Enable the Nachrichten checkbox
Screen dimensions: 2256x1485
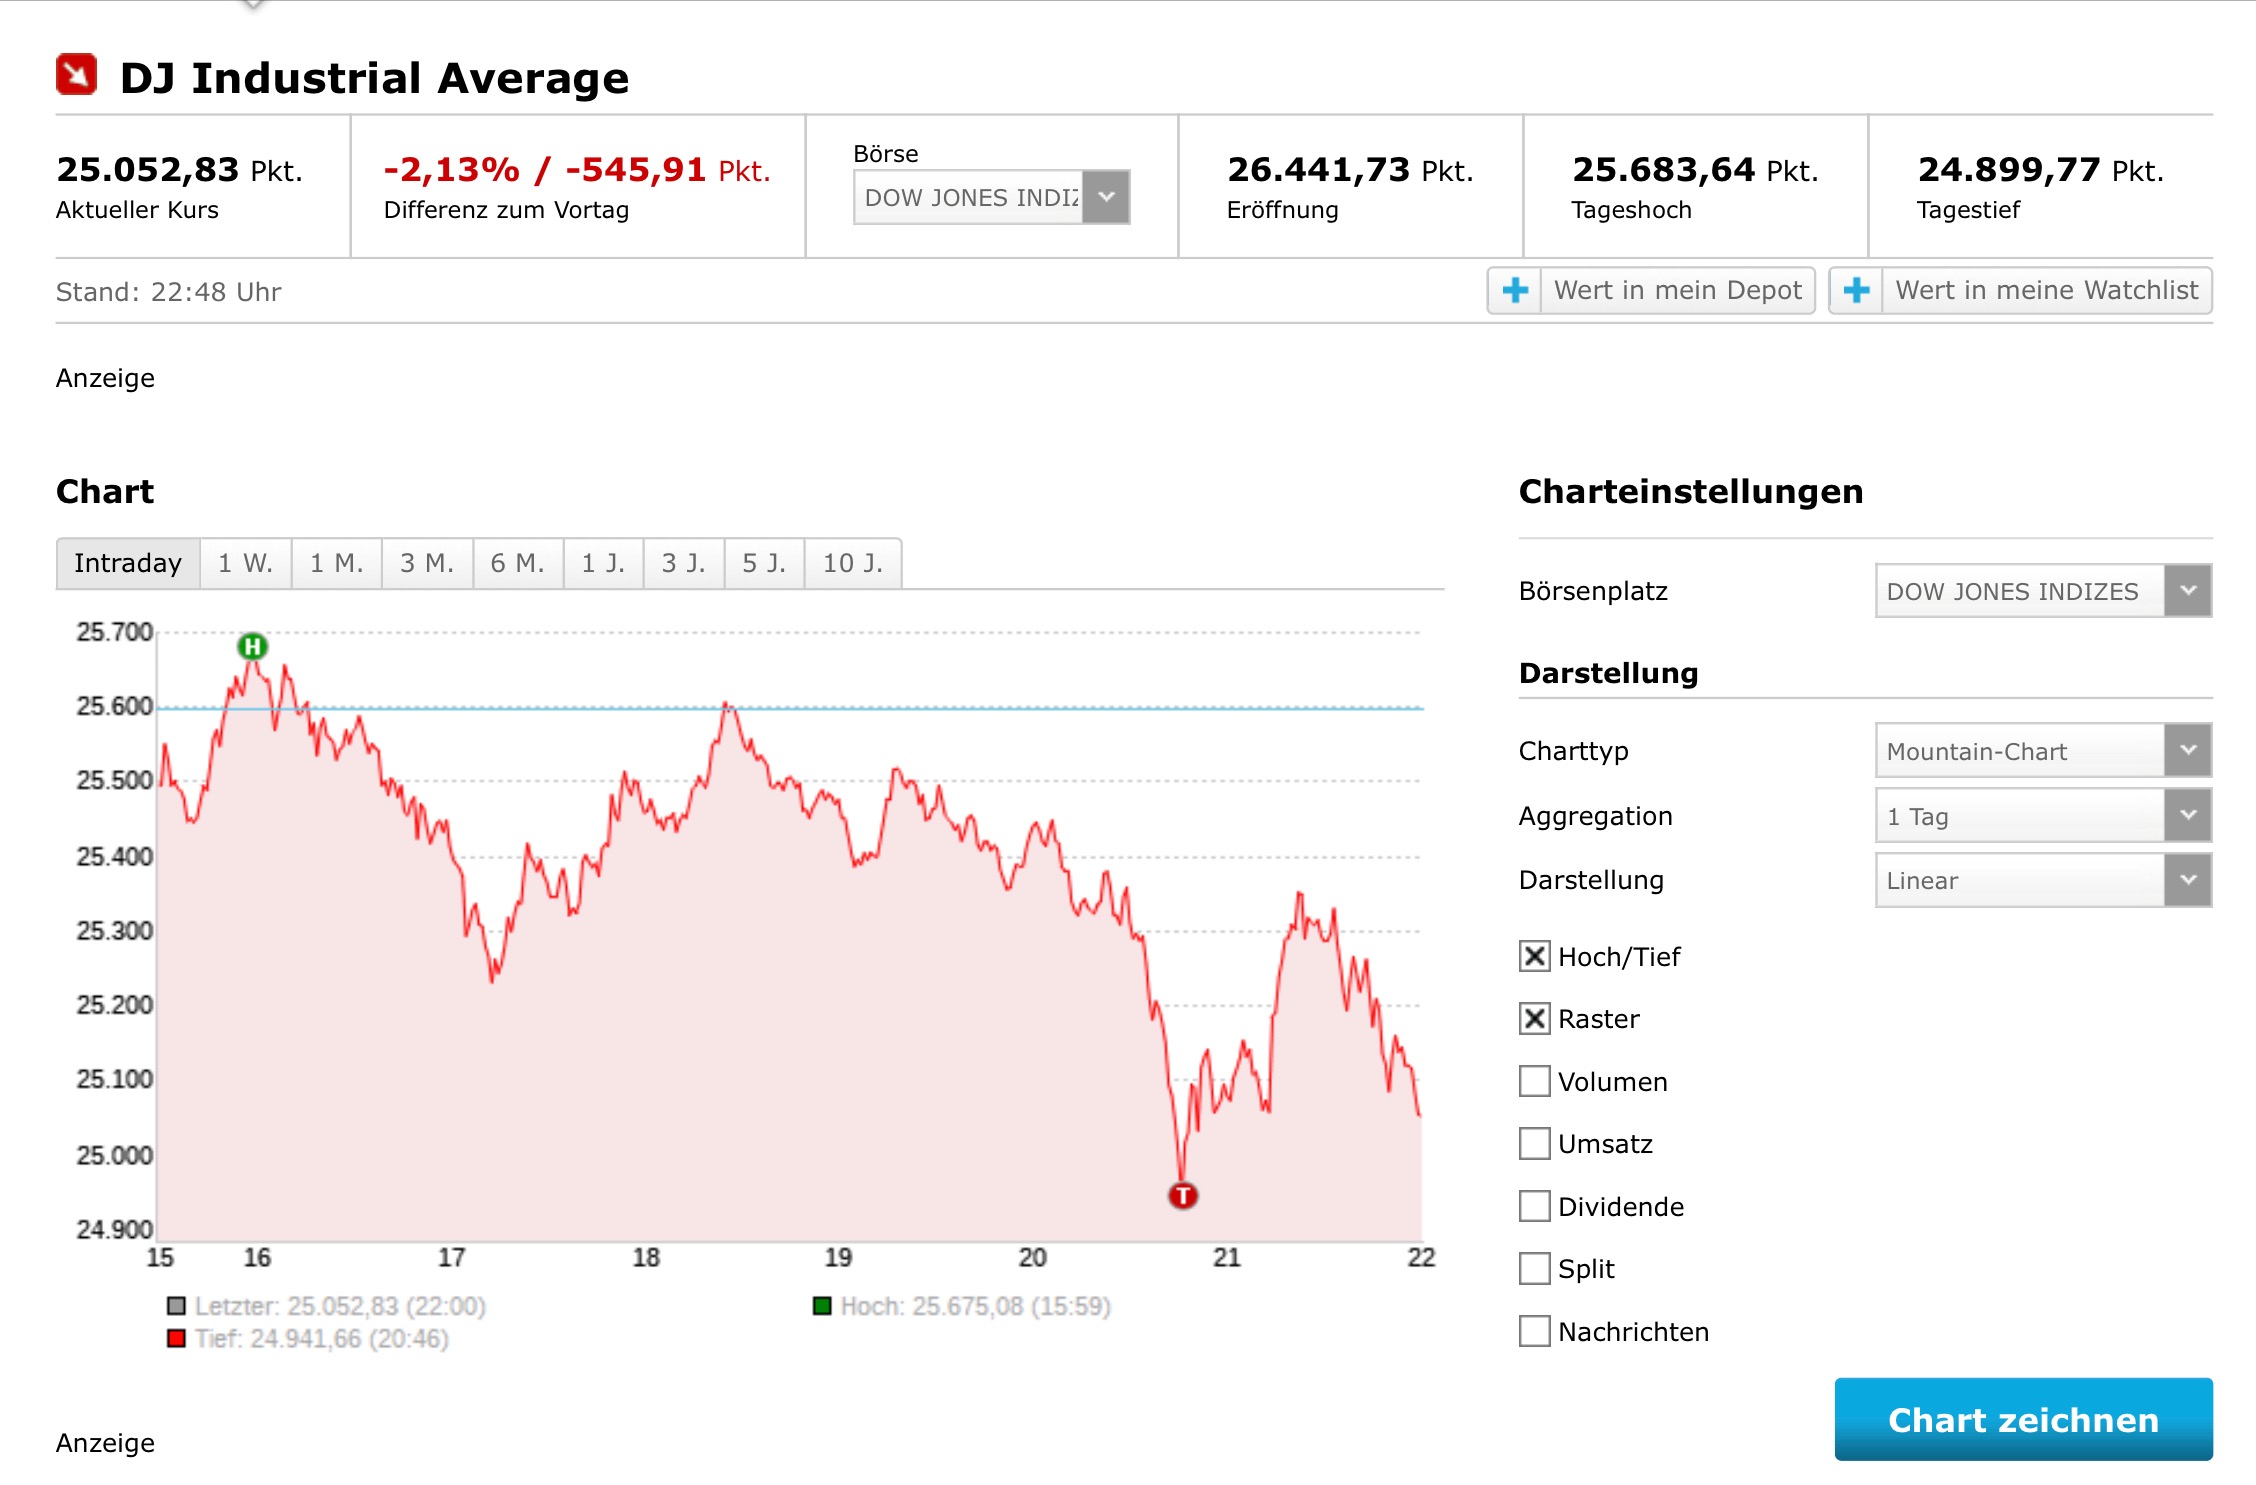click(x=1534, y=1331)
